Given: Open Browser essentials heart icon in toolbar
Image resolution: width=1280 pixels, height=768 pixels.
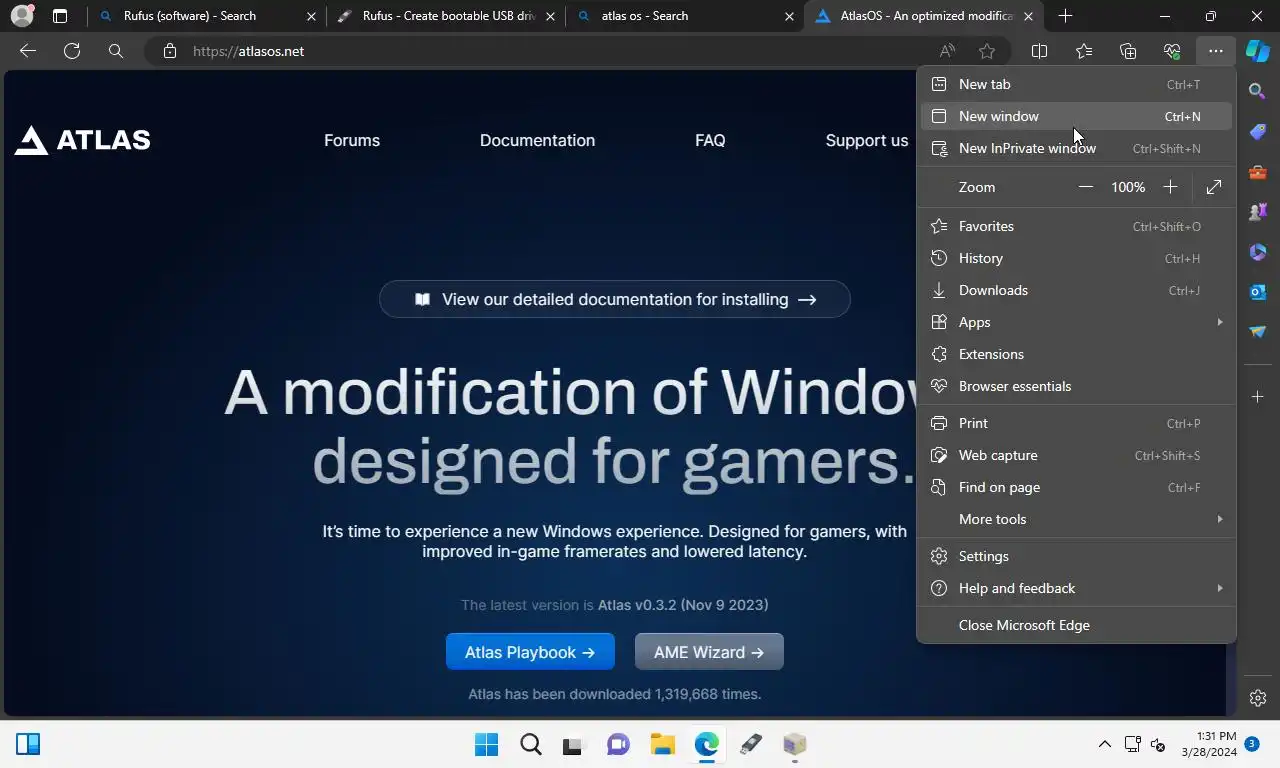Looking at the screenshot, I should click(1172, 51).
